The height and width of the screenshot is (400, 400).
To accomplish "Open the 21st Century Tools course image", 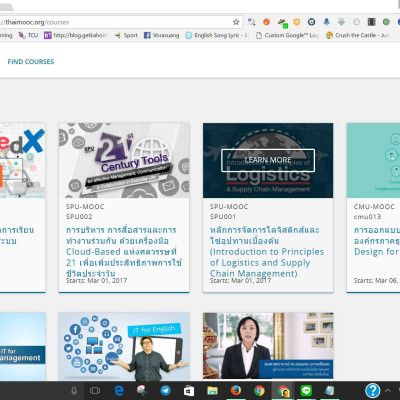I will [124, 160].
